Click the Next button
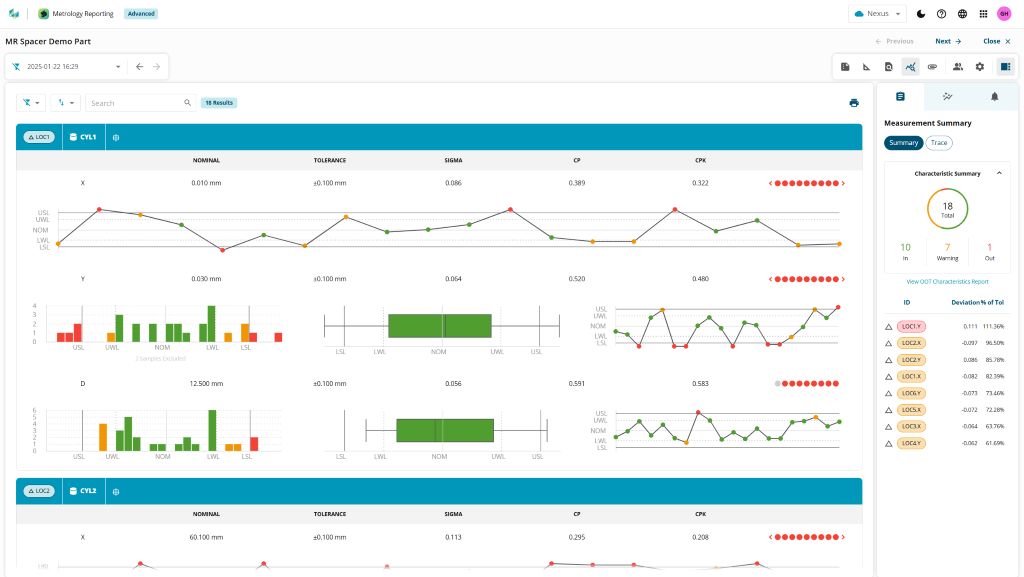Viewport: 1024px width, 577px height. pyautogui.click(x=947, y=42)
